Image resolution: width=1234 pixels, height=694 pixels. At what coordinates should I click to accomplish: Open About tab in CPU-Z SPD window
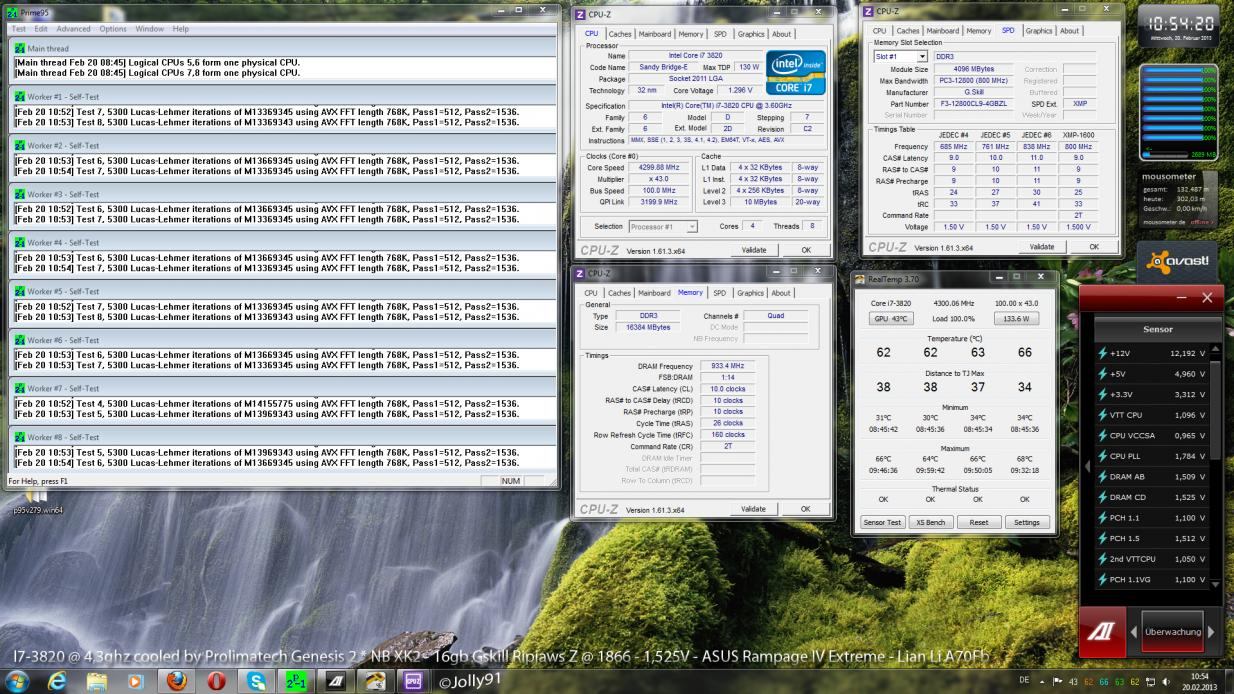pyautogui.click(x=1070, y=31)
